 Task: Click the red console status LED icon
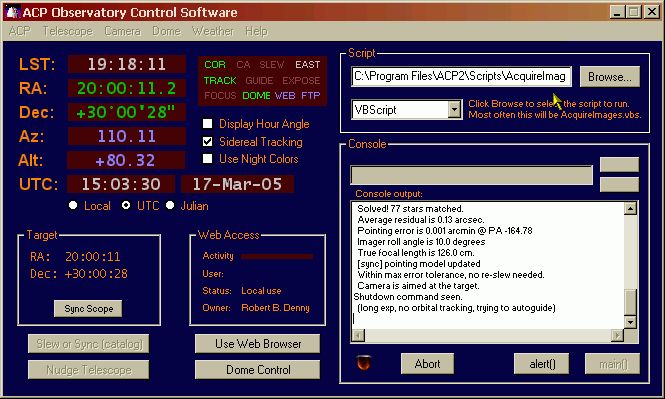[x=364, y=363]
